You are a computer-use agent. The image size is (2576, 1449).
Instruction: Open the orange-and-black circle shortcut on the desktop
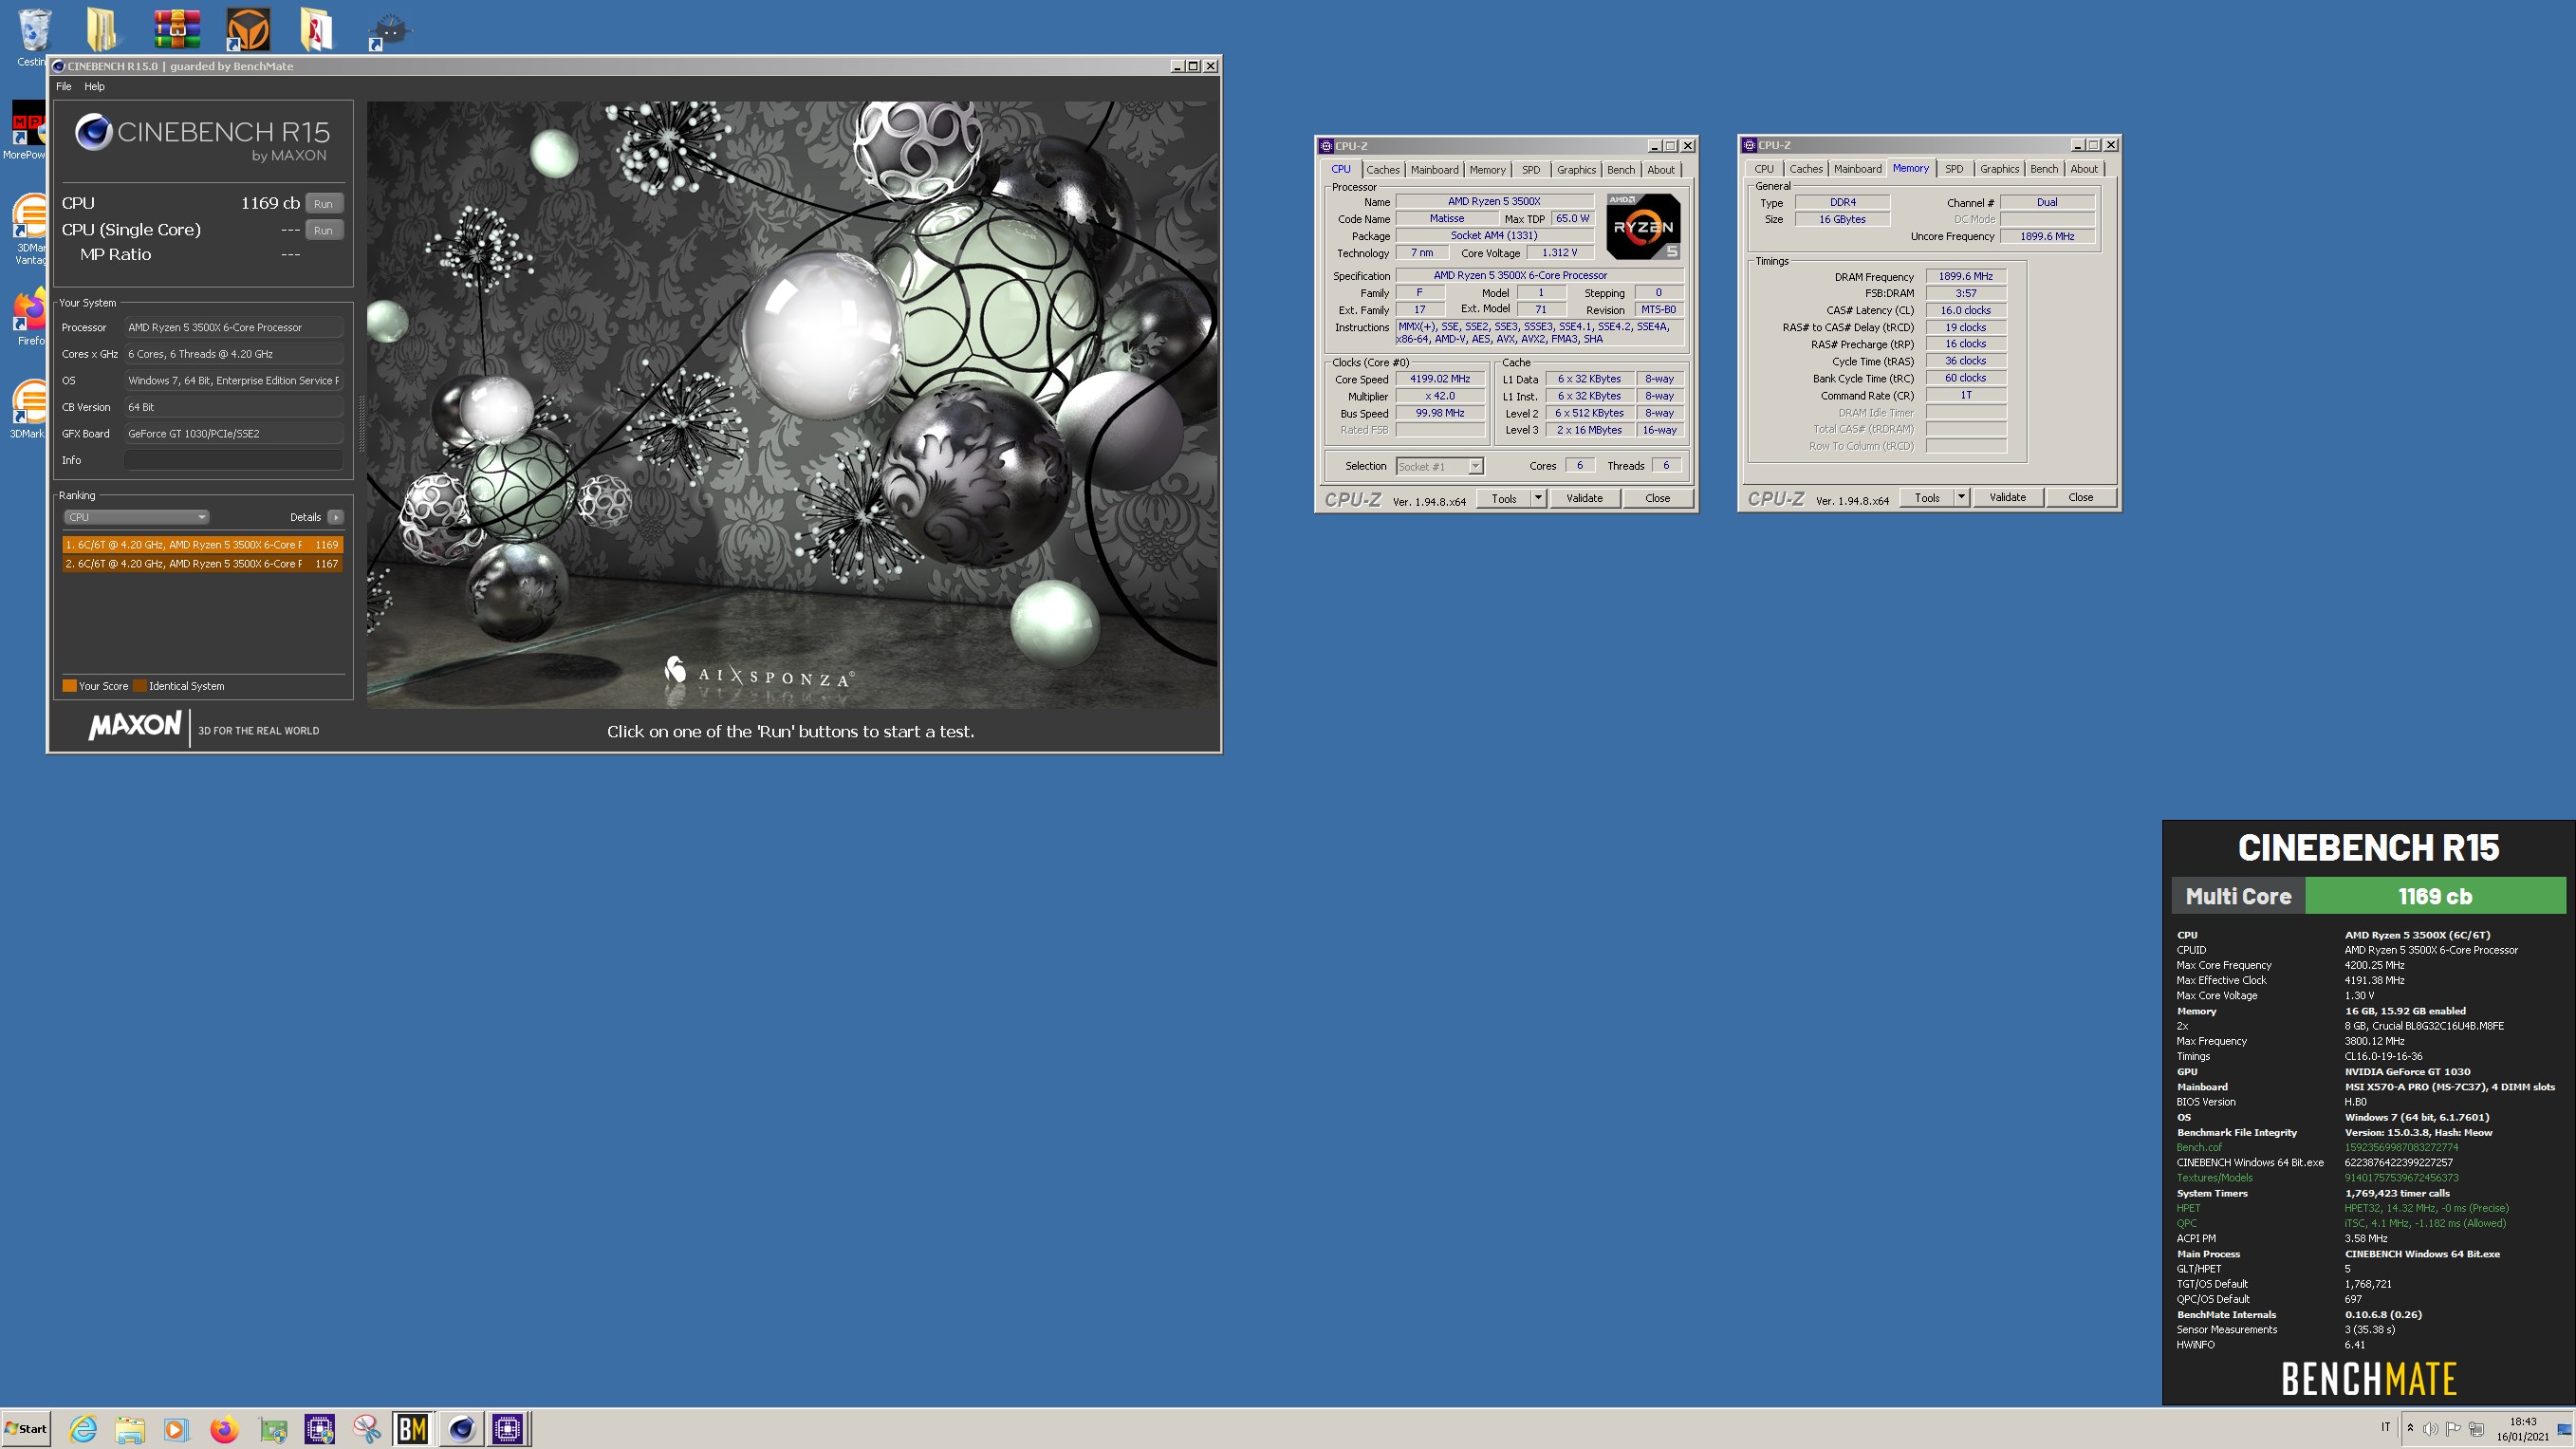(248, 29)
